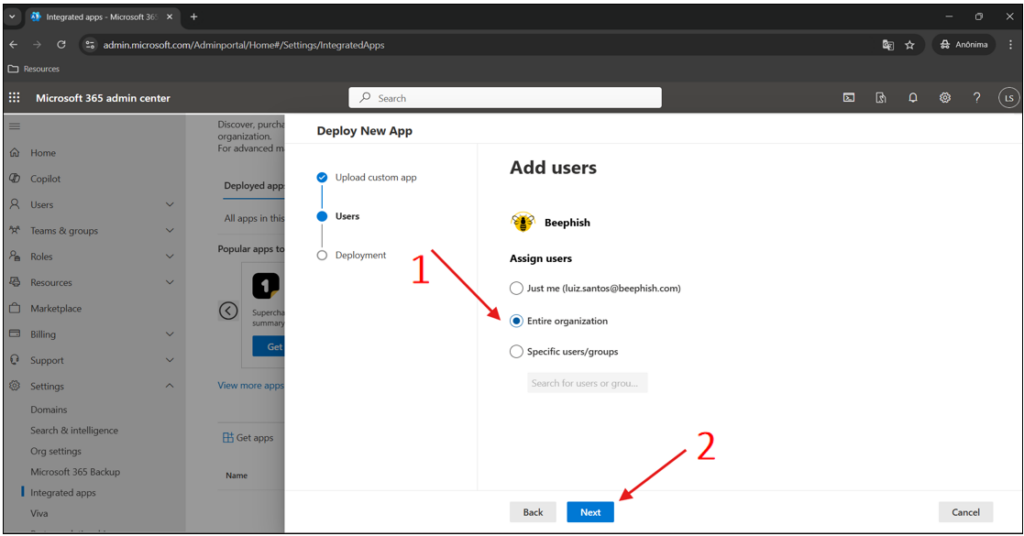Click the blue Get button on app card

pos(269,347)
